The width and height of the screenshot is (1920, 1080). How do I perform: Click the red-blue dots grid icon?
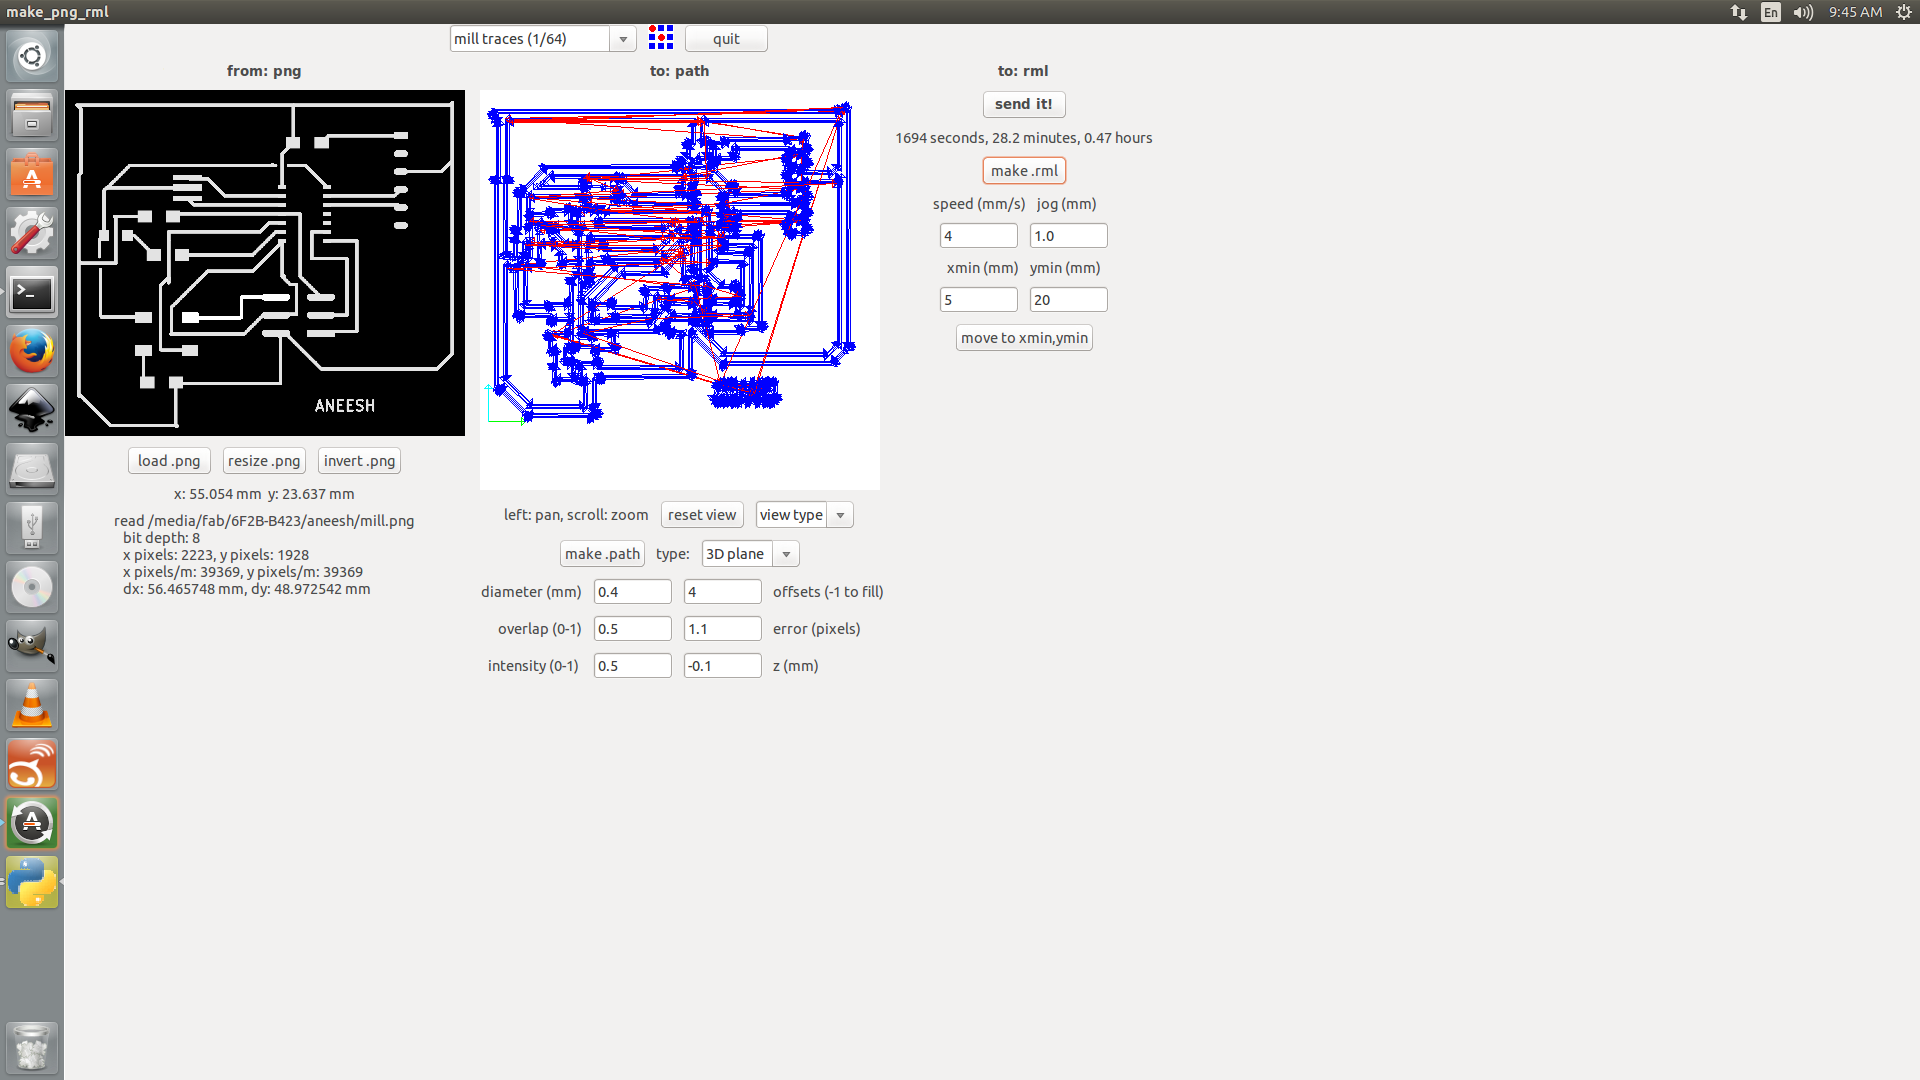click(x=660, y=38)
